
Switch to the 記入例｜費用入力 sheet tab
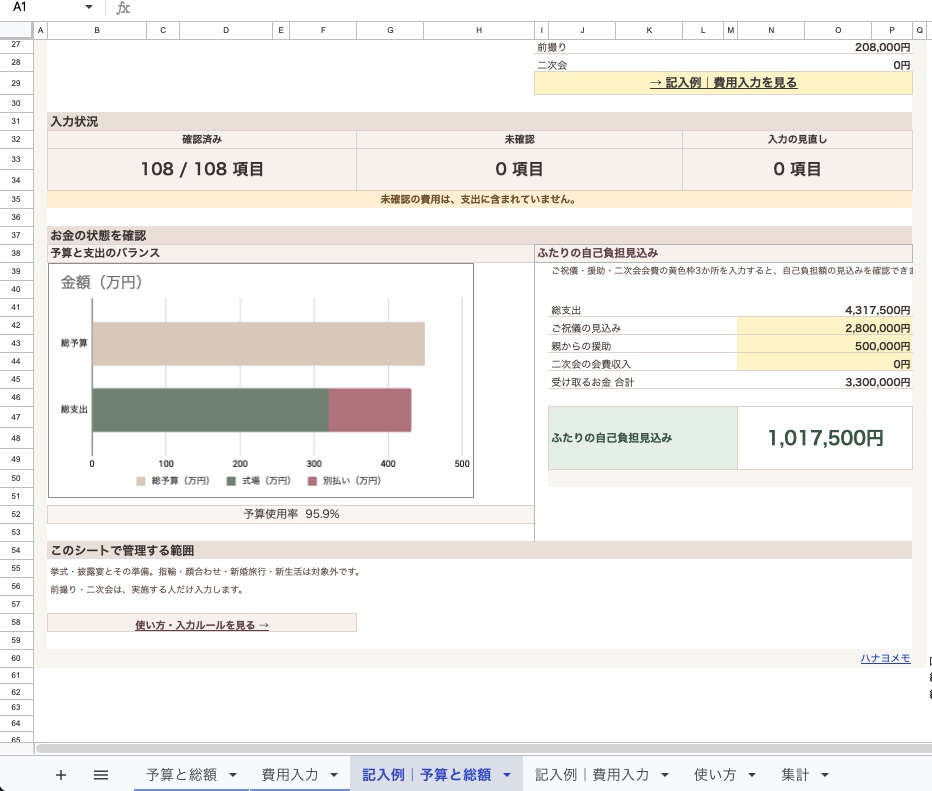click(x=592, y=774)
